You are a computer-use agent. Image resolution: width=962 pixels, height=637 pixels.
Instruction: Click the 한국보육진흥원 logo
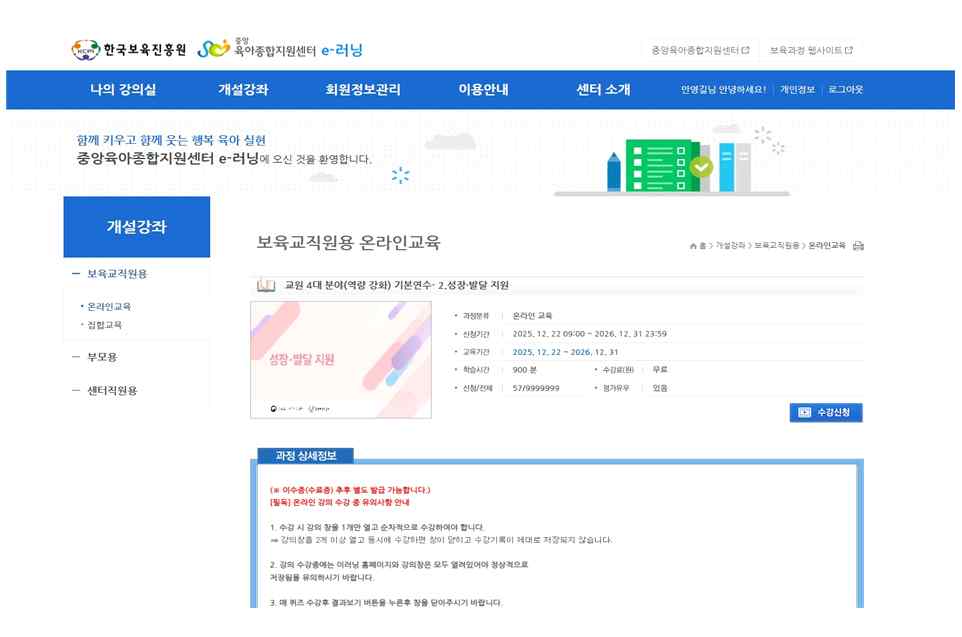(x=129, y=50)
